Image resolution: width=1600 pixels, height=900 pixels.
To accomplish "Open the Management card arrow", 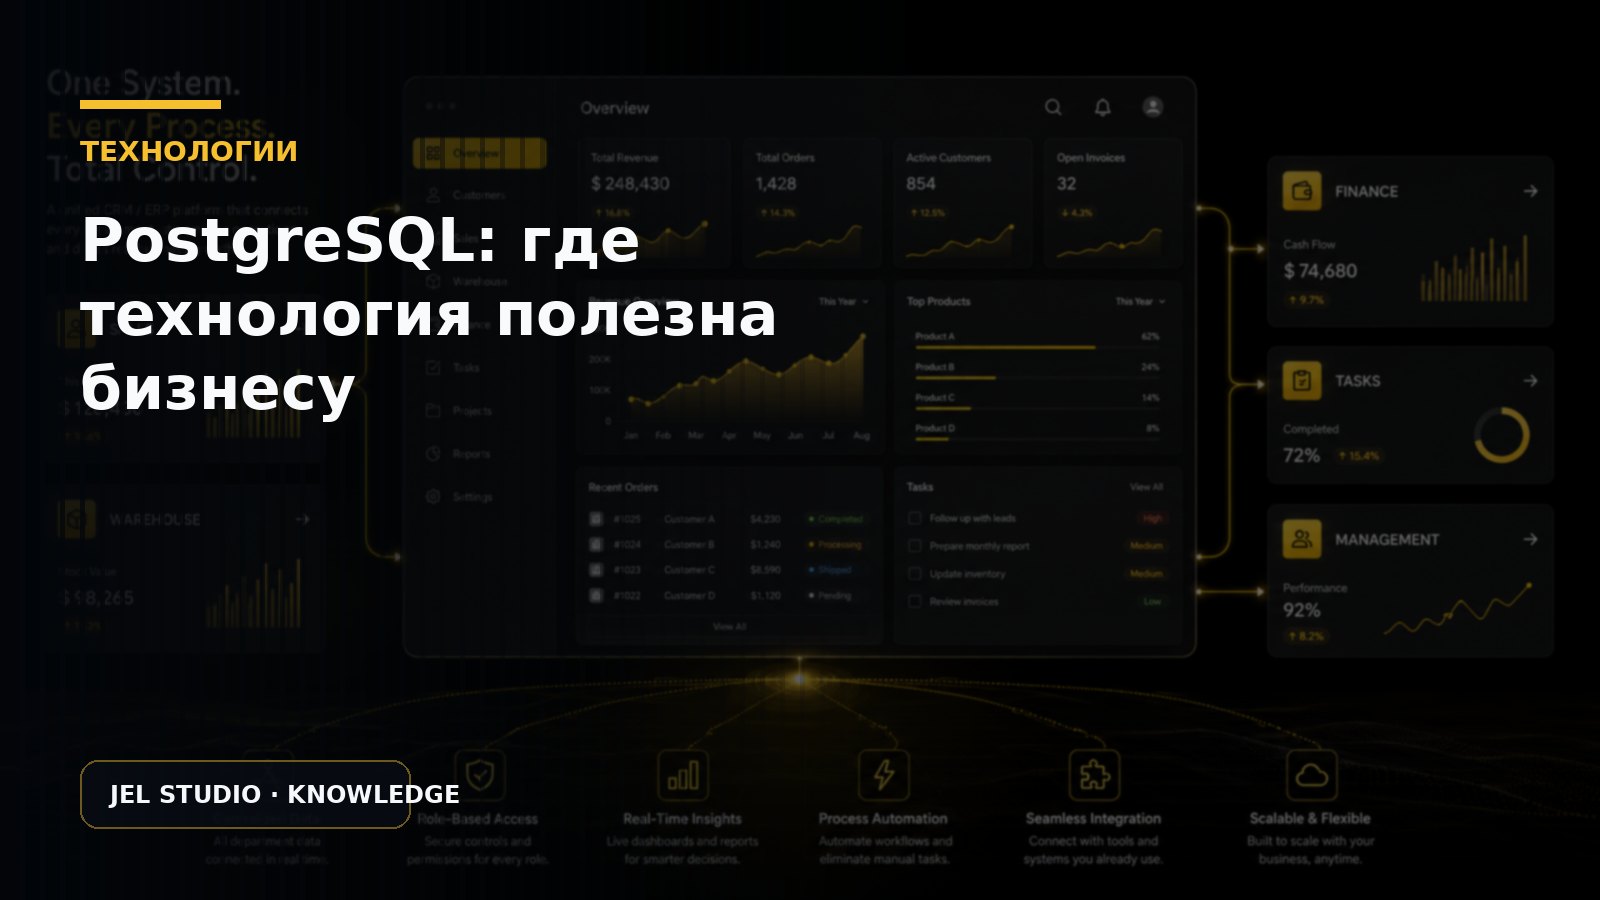I will [1530, 539].
